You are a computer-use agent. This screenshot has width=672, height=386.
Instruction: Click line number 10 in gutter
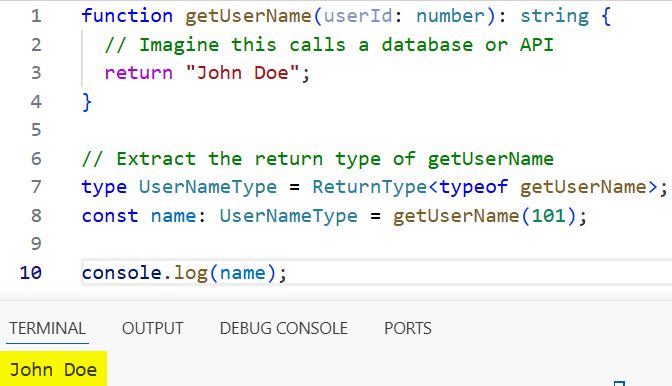31,272
